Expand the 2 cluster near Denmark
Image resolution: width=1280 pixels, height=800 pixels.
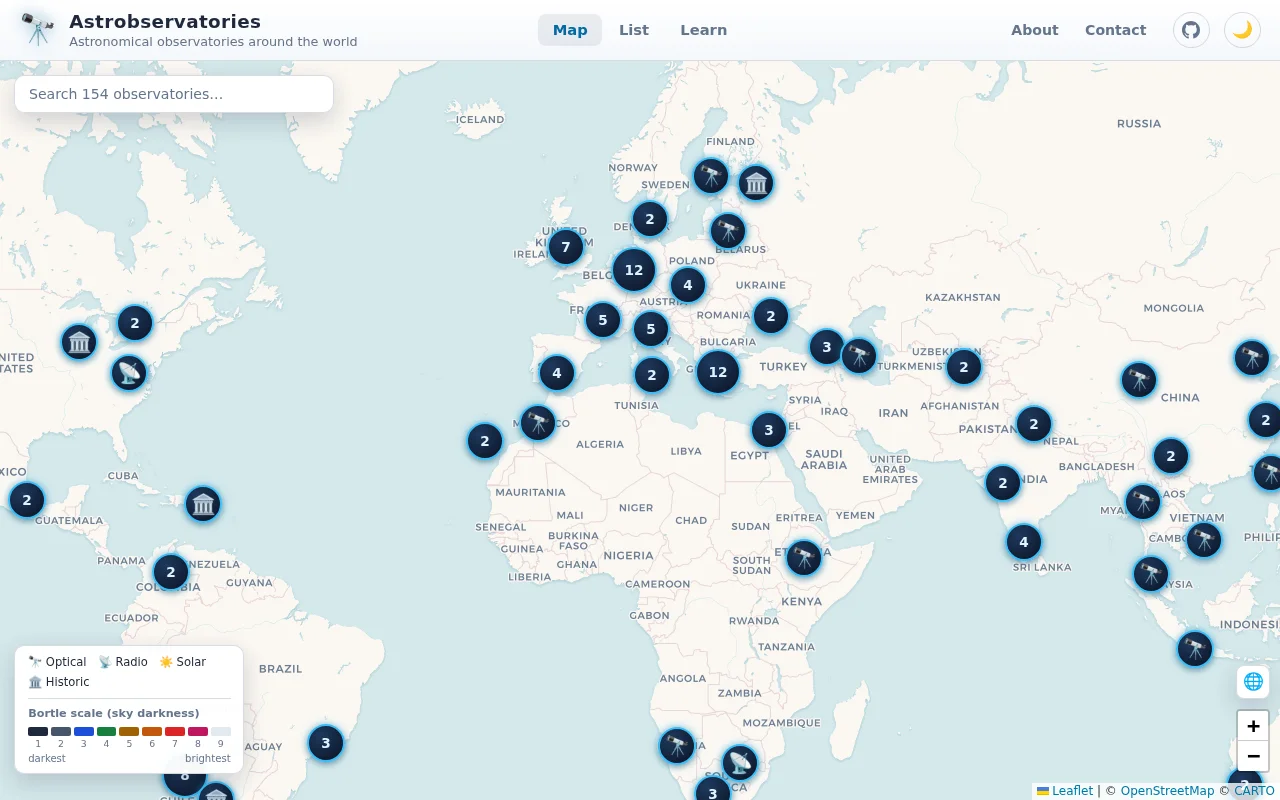point(650,219)
